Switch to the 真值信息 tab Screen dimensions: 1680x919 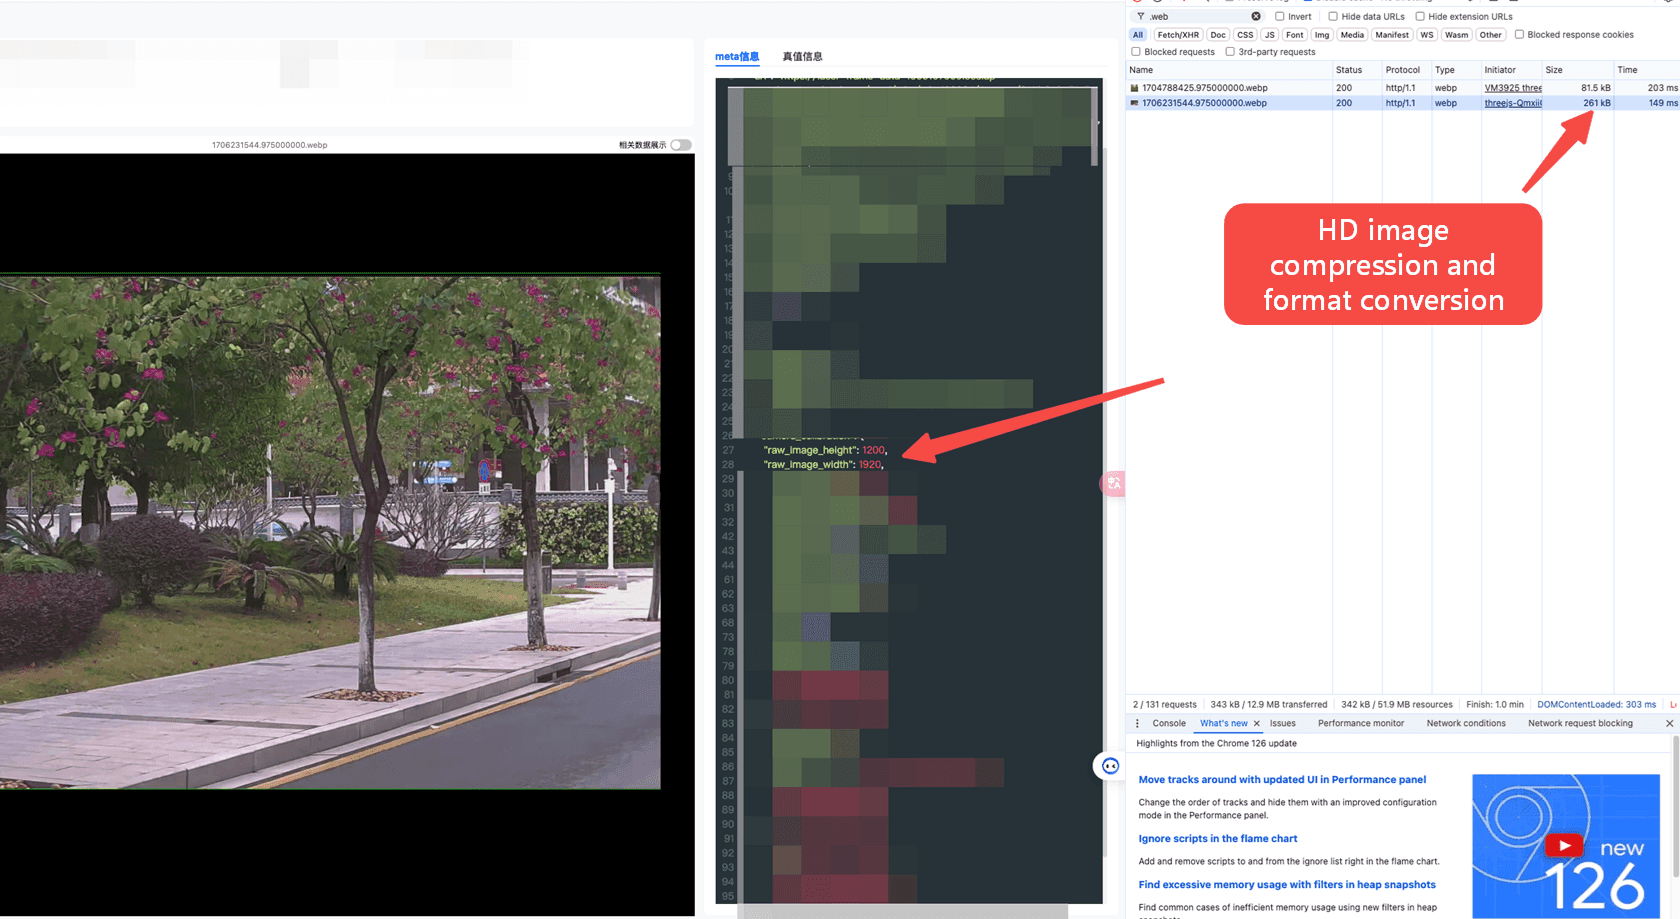[802, 57]
